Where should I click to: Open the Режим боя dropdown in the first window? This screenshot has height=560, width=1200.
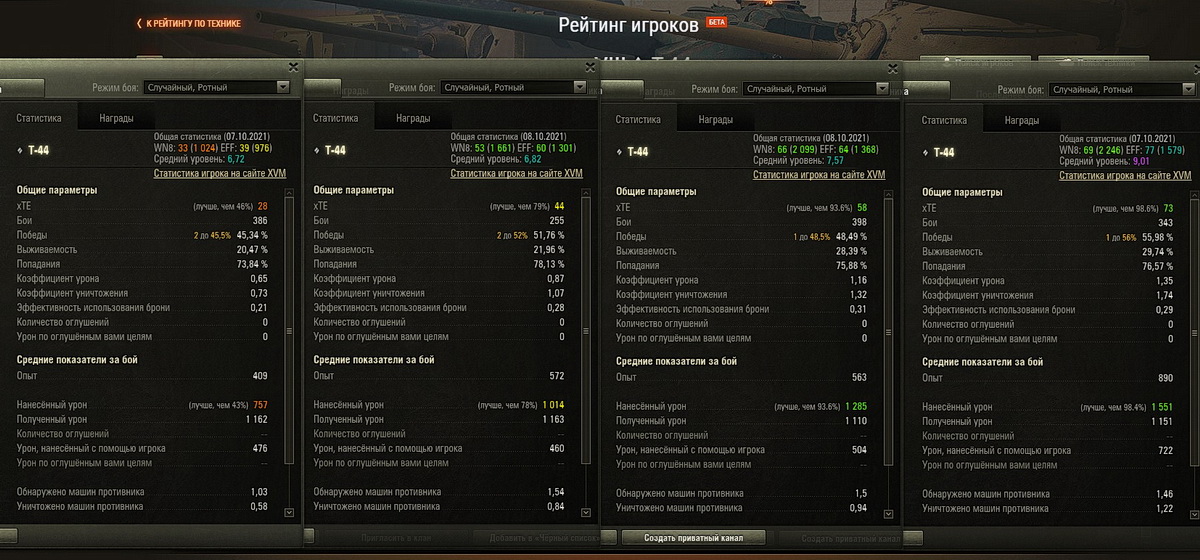pyautogui.click(x=216, y=88)
